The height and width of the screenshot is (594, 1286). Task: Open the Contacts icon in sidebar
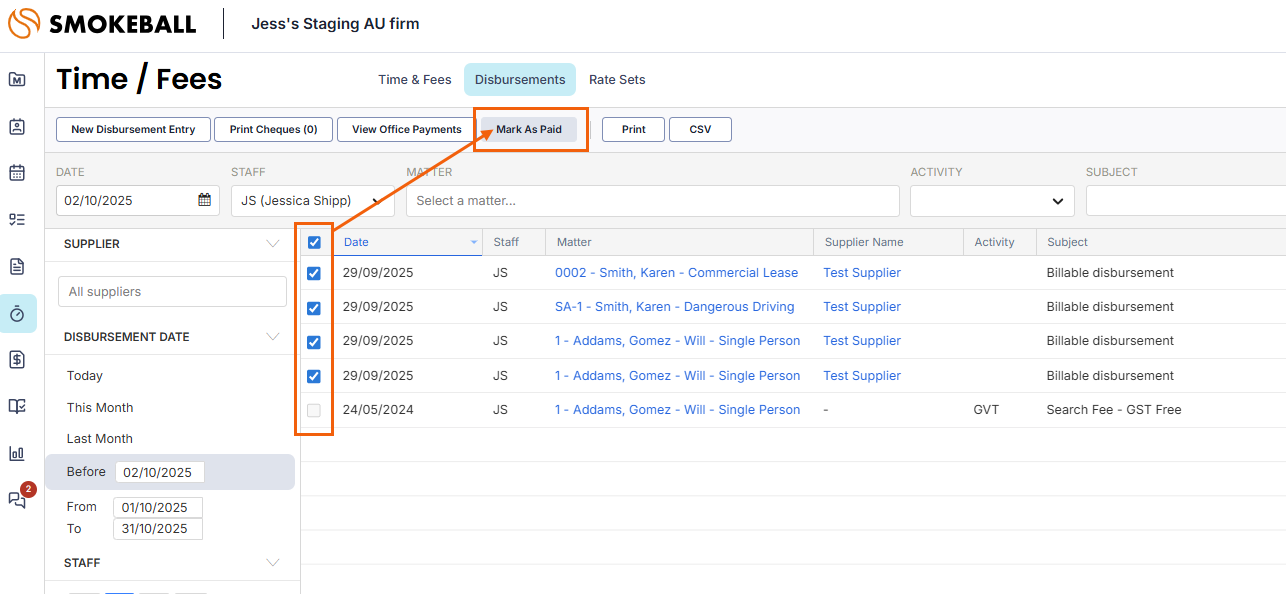pos(17,126)
